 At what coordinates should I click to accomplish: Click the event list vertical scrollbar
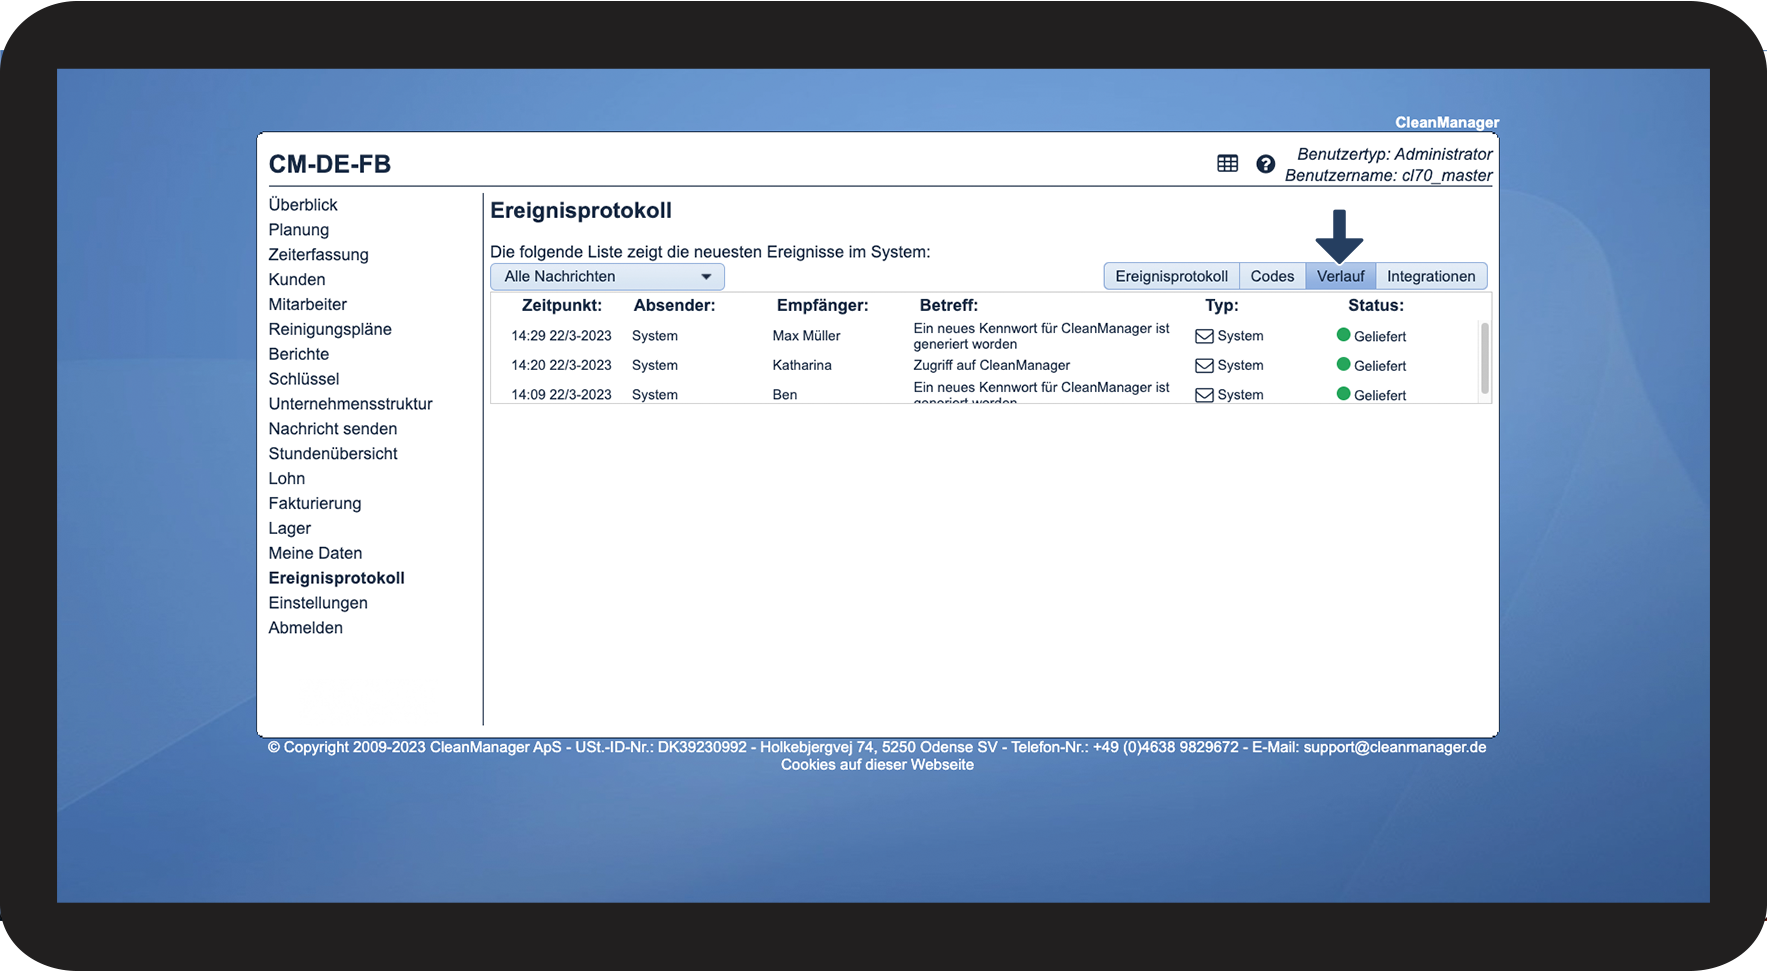[x=1484, y=358]
